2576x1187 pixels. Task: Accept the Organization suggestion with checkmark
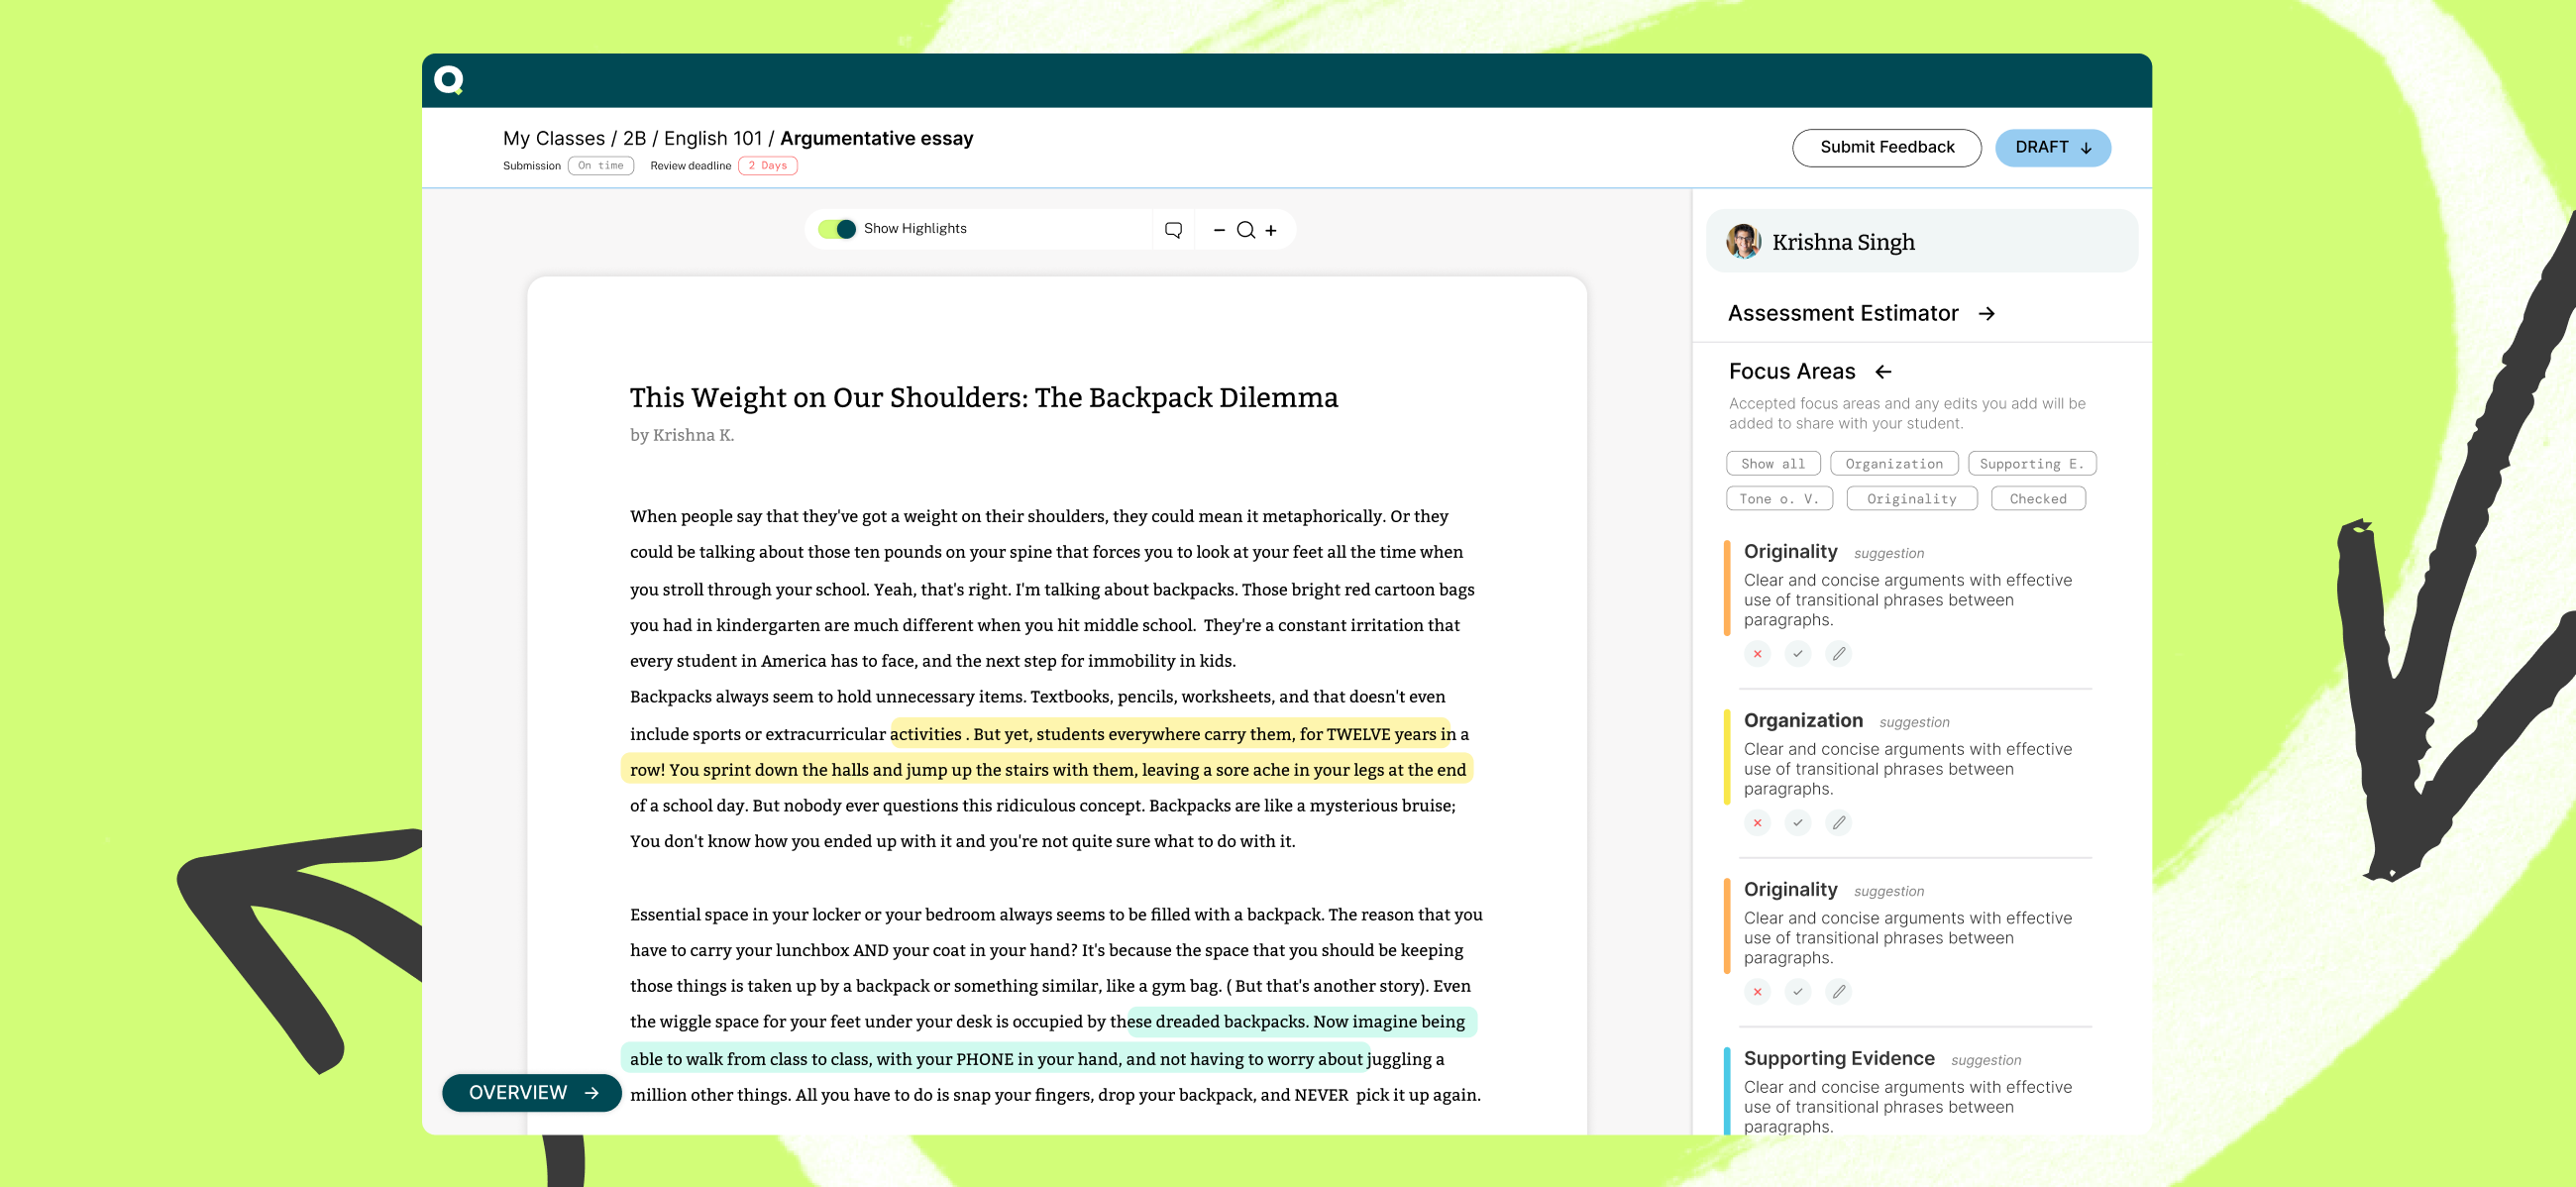coord(1797,823)
